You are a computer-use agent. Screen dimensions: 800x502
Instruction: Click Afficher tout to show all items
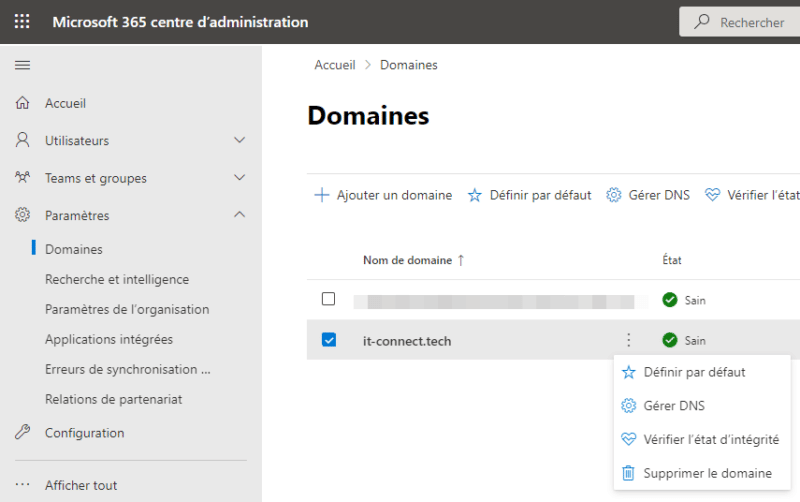[x=81, y=485]
